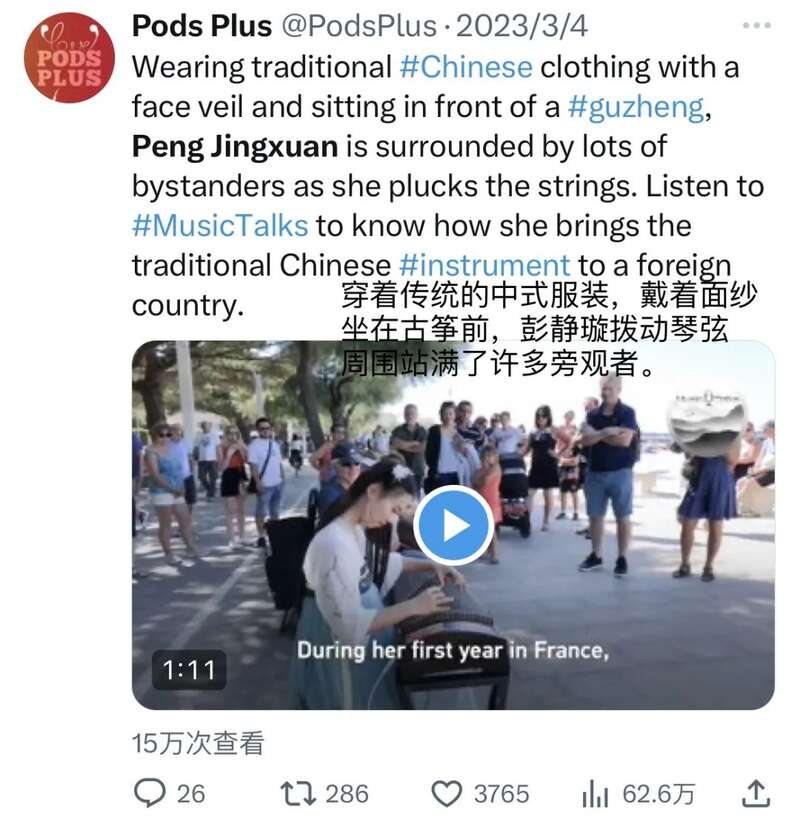
Task: Click the reply speech bubble icon
Action: (150, 793)
